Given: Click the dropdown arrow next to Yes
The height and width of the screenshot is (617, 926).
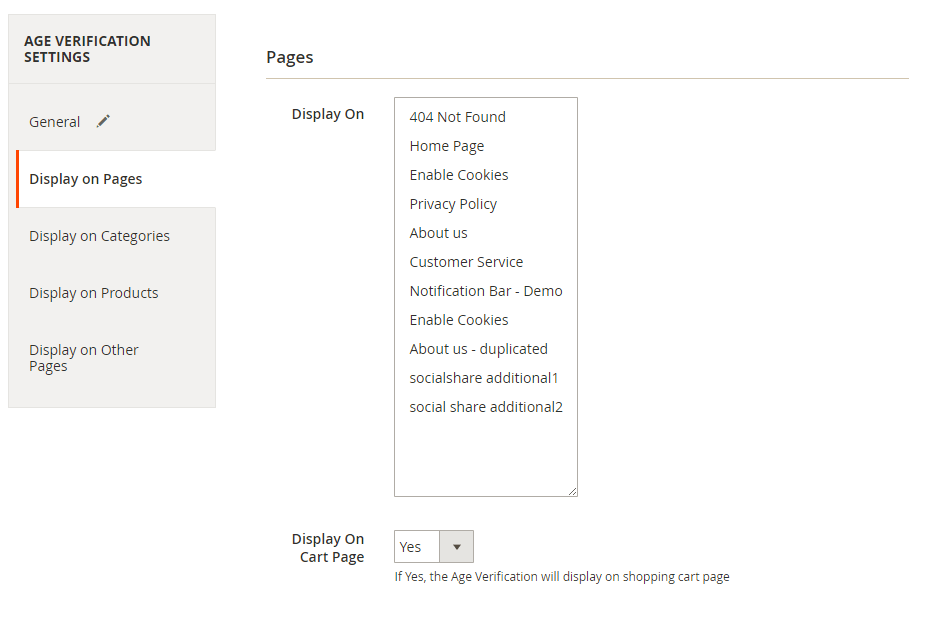Looking at the screenshot, I should (457, 547).
